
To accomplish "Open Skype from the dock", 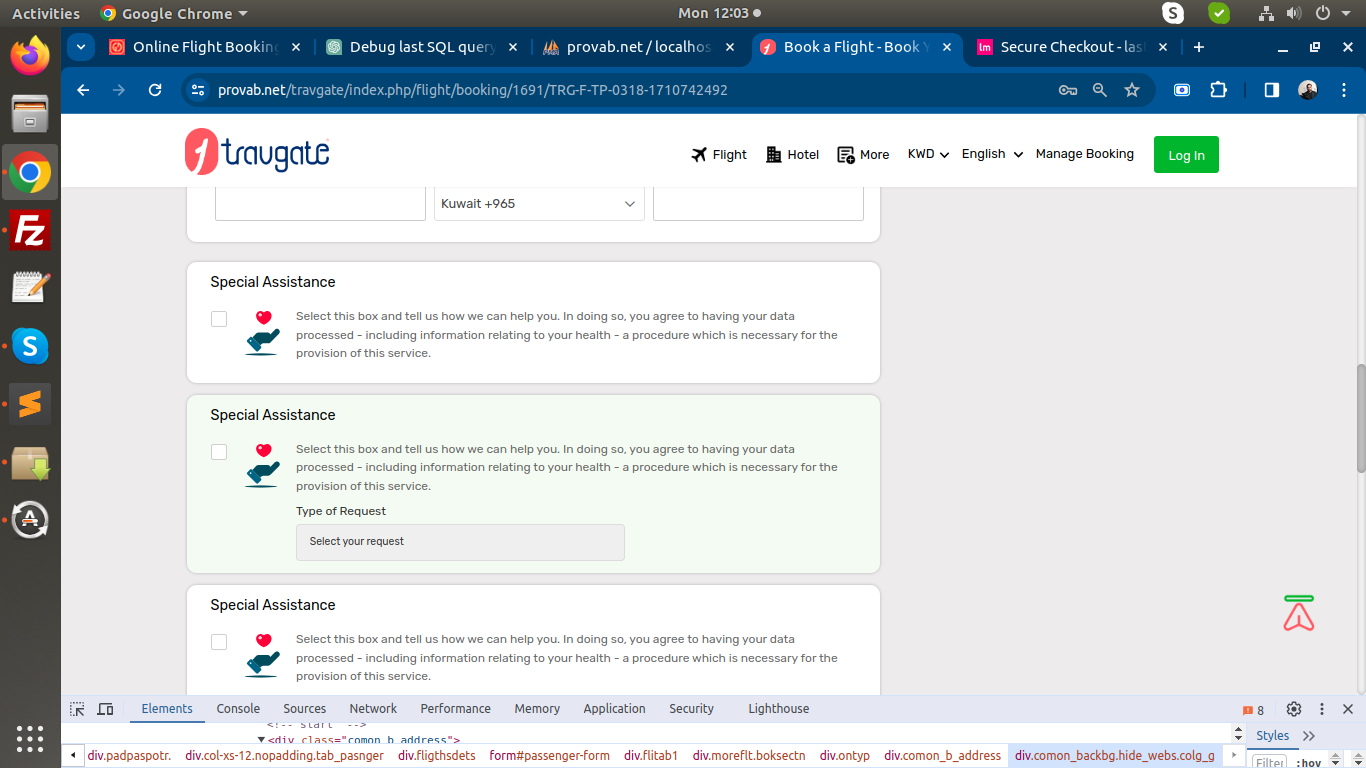I will tap(30, 346).
